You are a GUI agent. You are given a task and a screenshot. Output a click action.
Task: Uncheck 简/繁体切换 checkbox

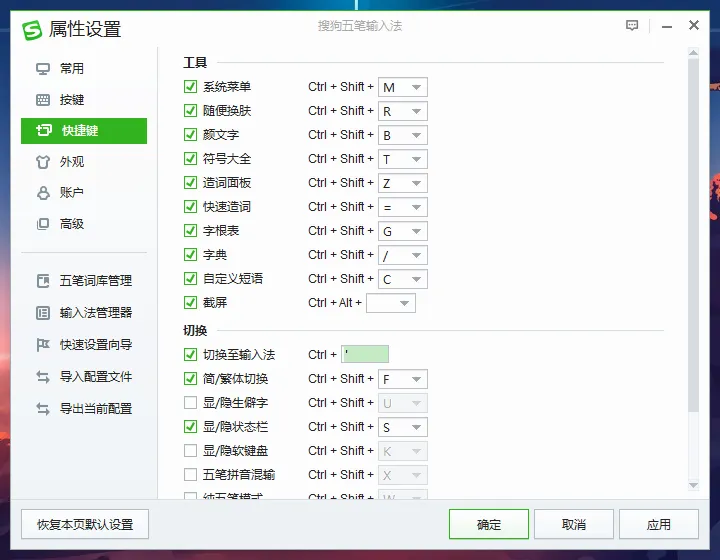[x=190, y=379]
